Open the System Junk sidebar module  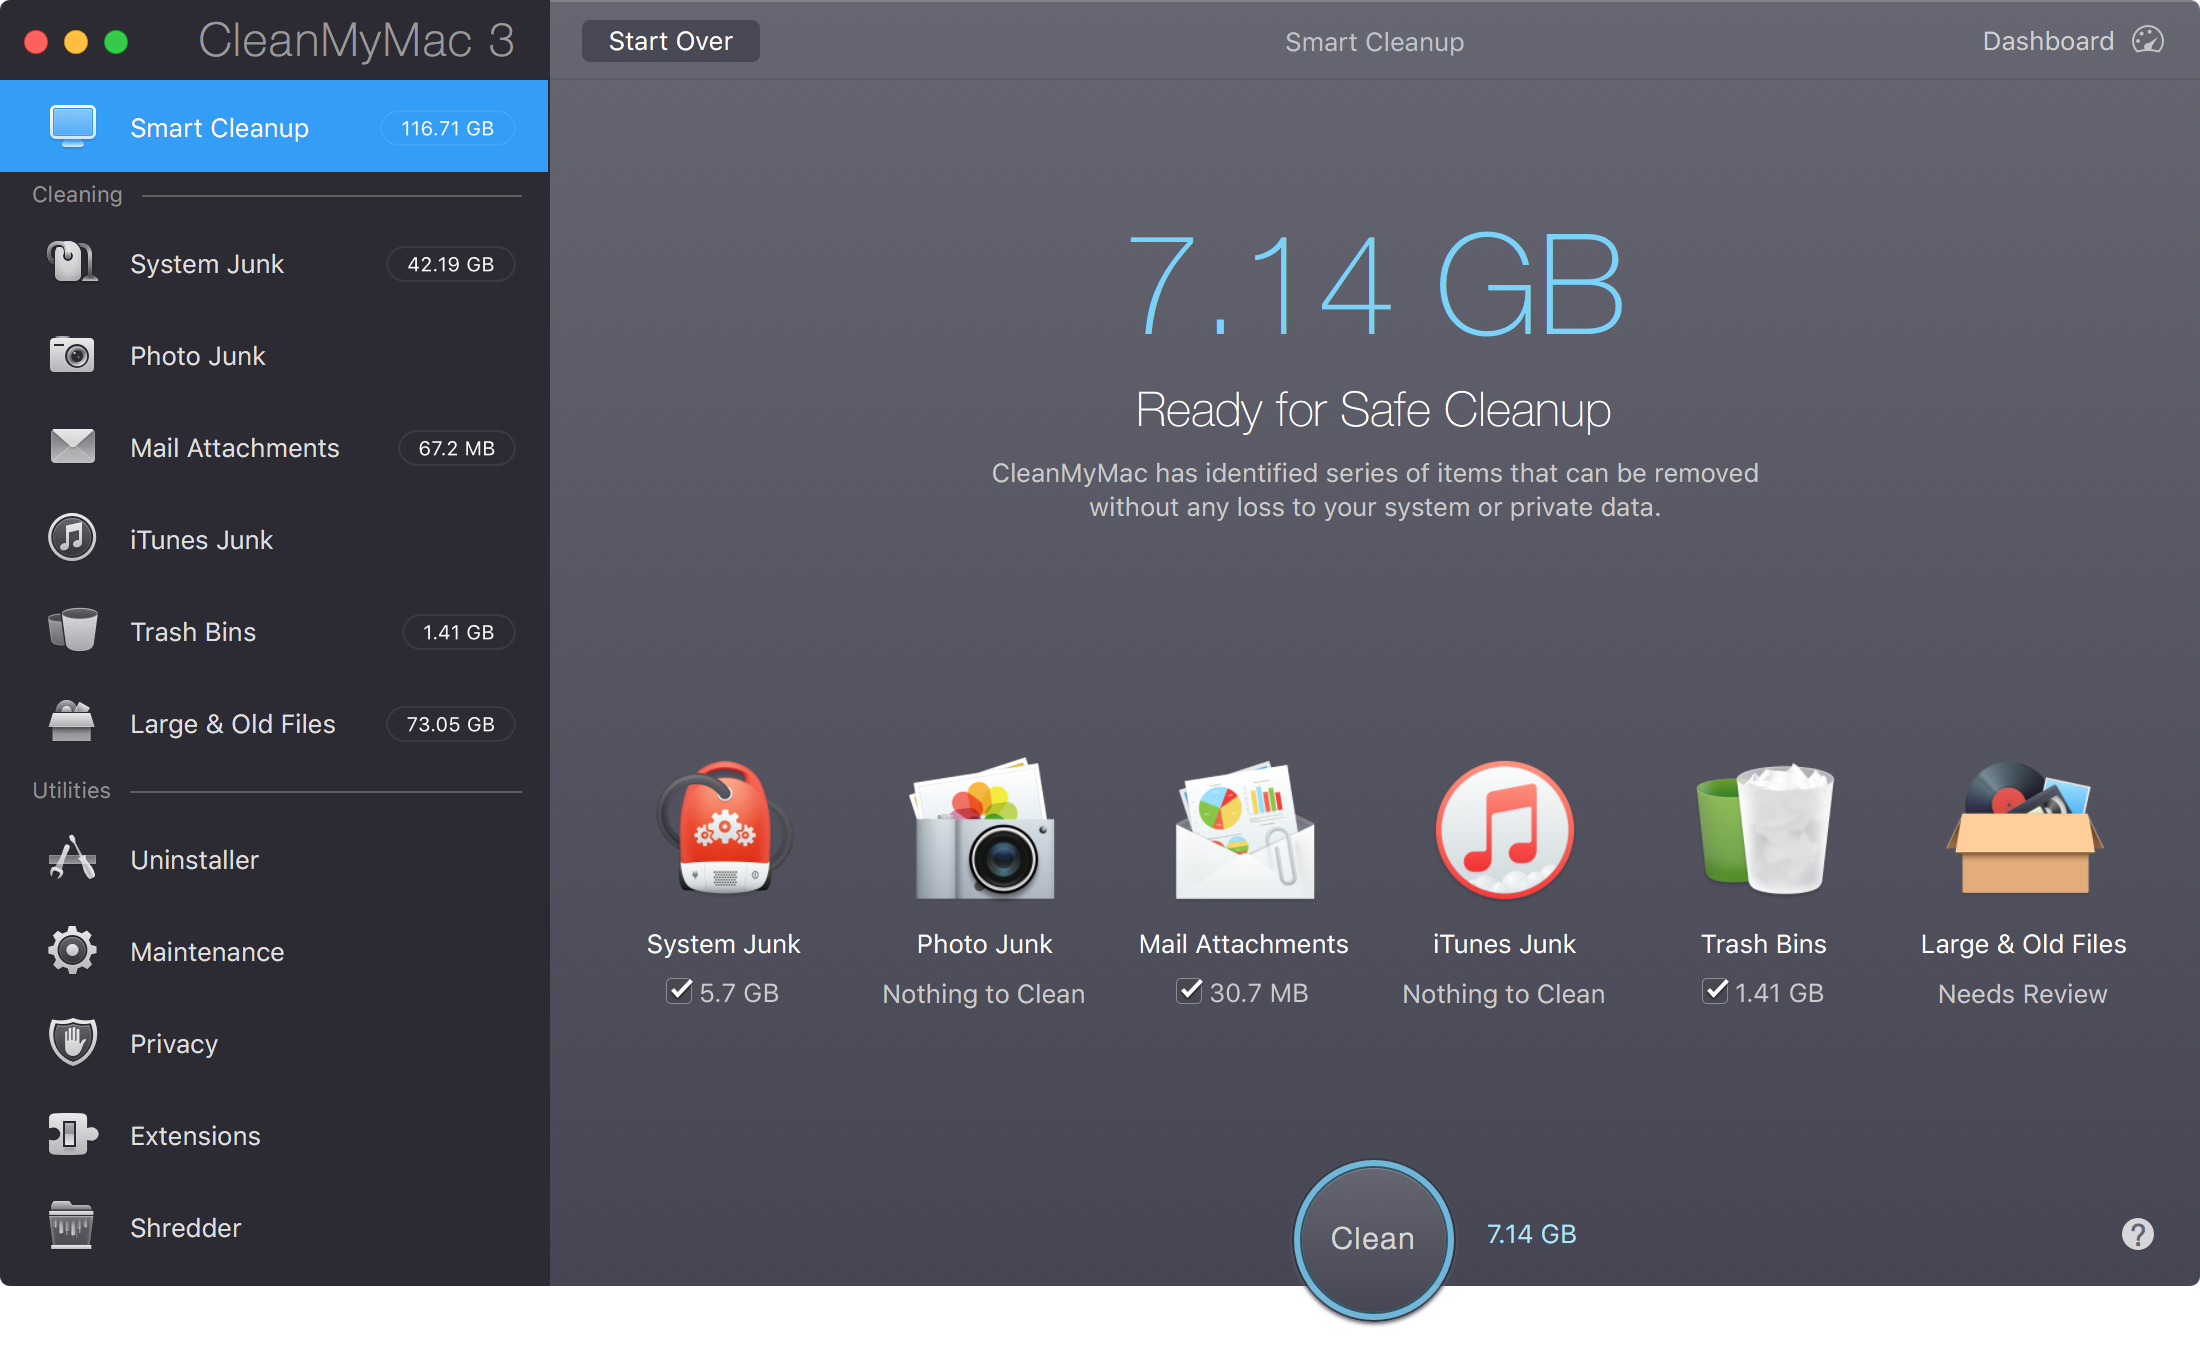pos(274,264)
